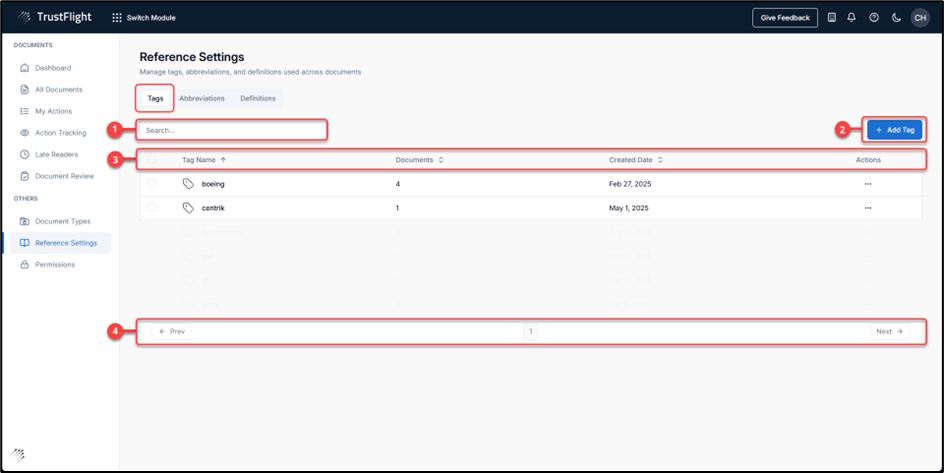Sort by Documents column

(x=419, y=159)
